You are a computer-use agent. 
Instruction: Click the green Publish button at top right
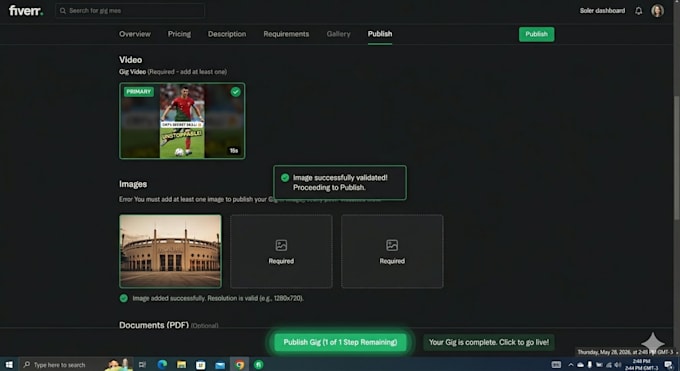coord(536,34)
